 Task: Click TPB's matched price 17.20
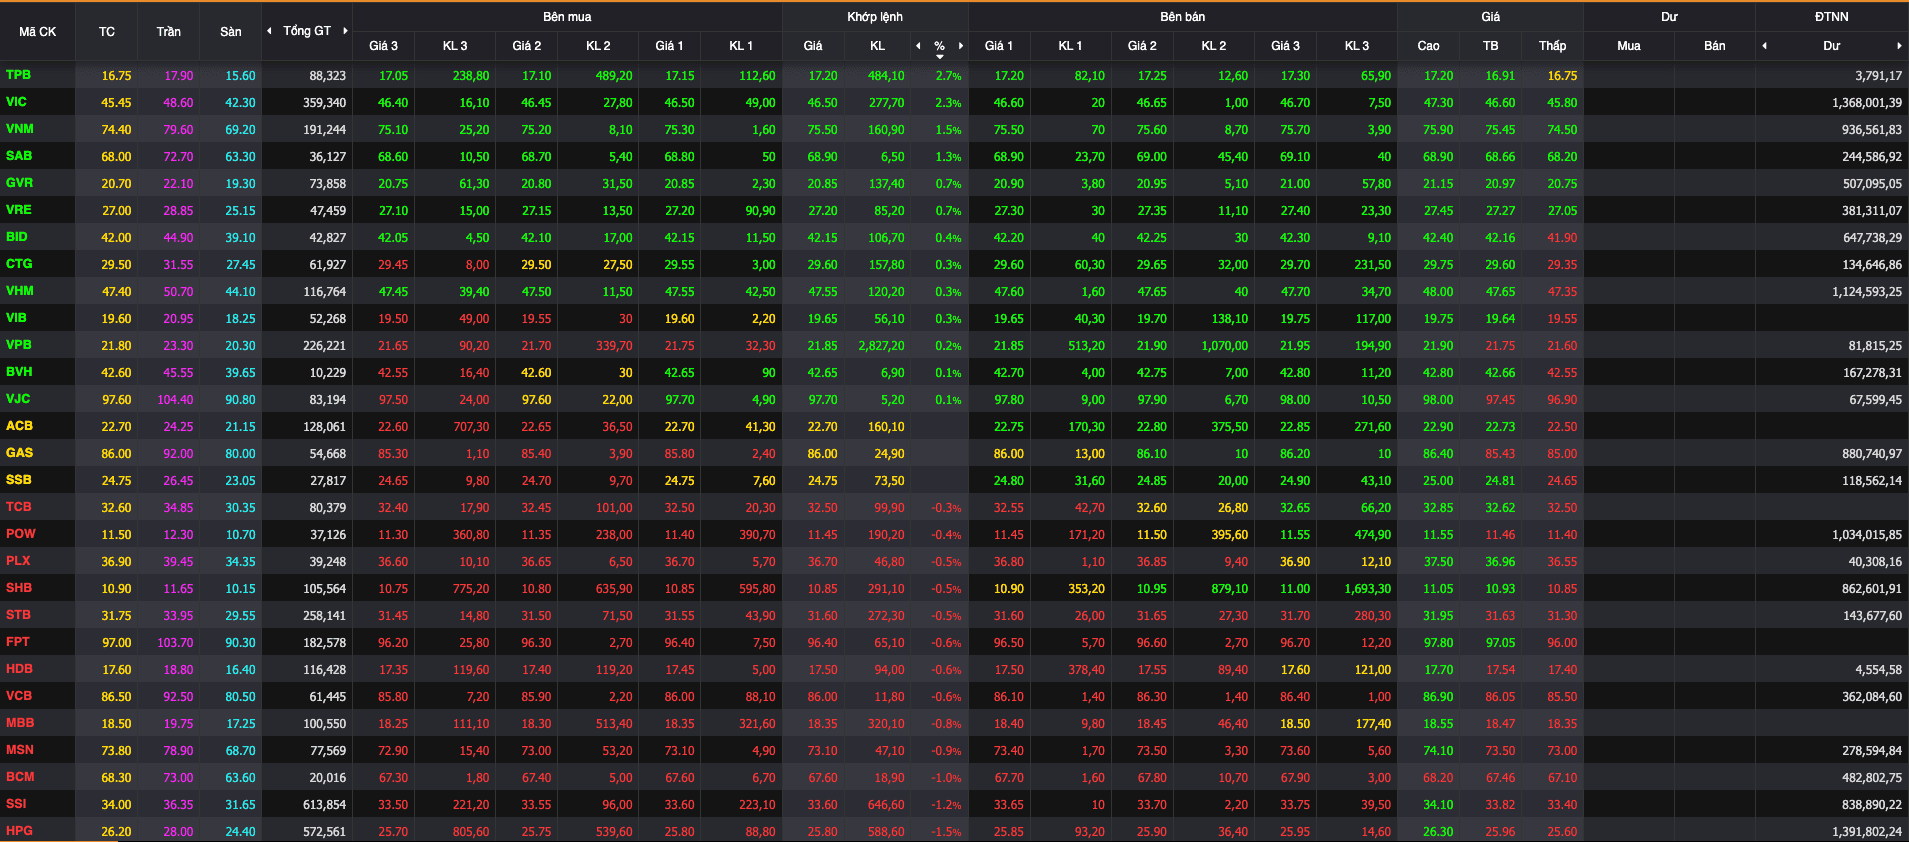(823, 76)
